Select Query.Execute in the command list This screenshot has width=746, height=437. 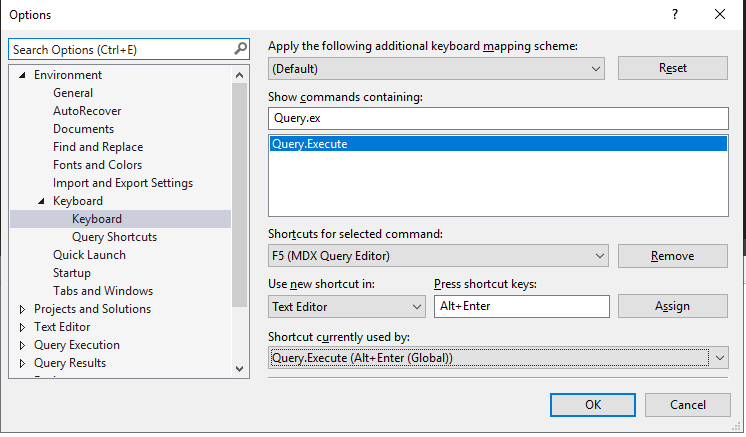coord(498,144)
